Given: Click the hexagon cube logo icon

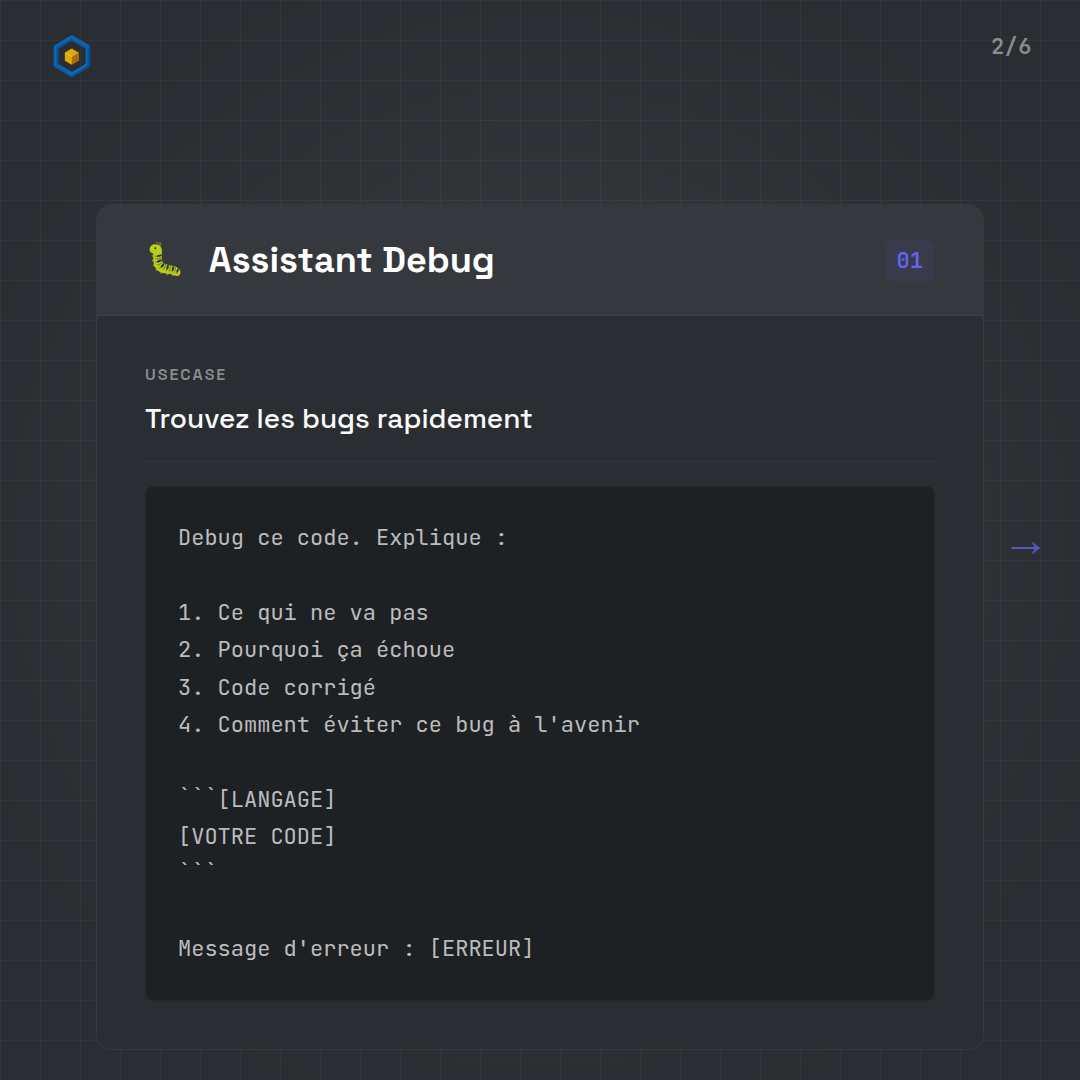Looking at the screenshot, I should (72, 56).
